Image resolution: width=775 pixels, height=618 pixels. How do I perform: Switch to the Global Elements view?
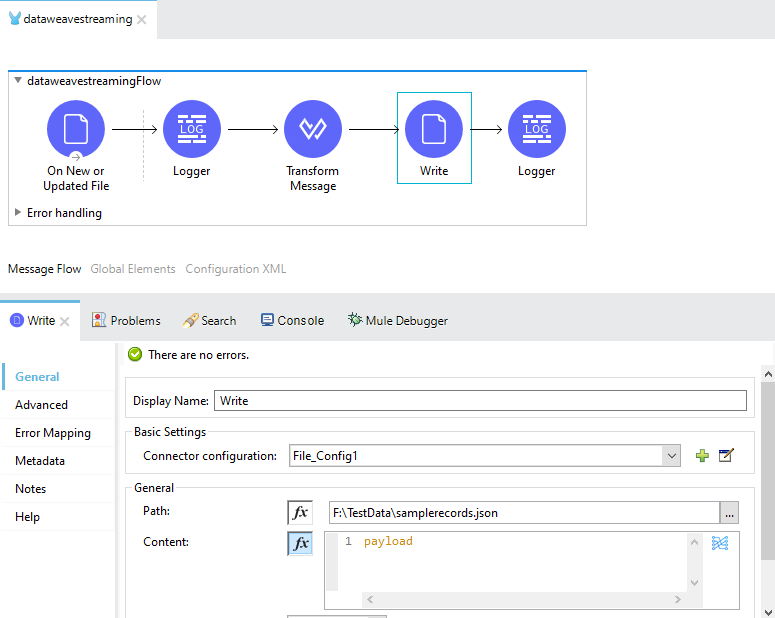pyautogui.click(x=133, y=269)
